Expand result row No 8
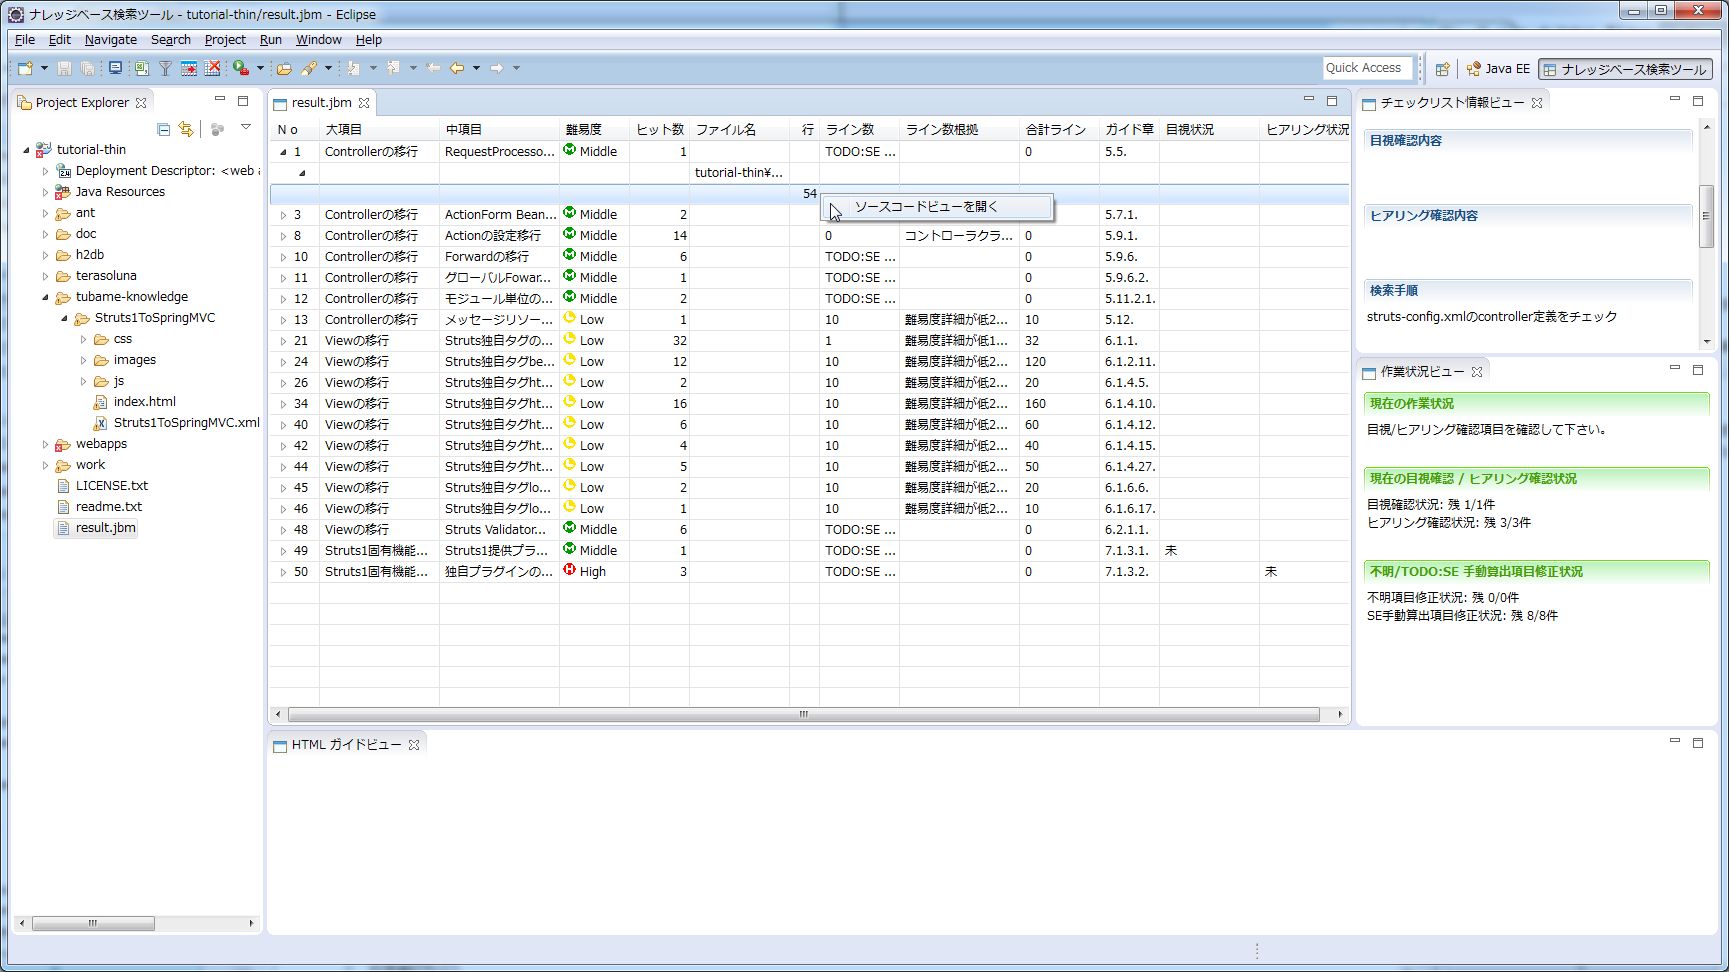The image size is (1729, 972). (x=283, y=236)
